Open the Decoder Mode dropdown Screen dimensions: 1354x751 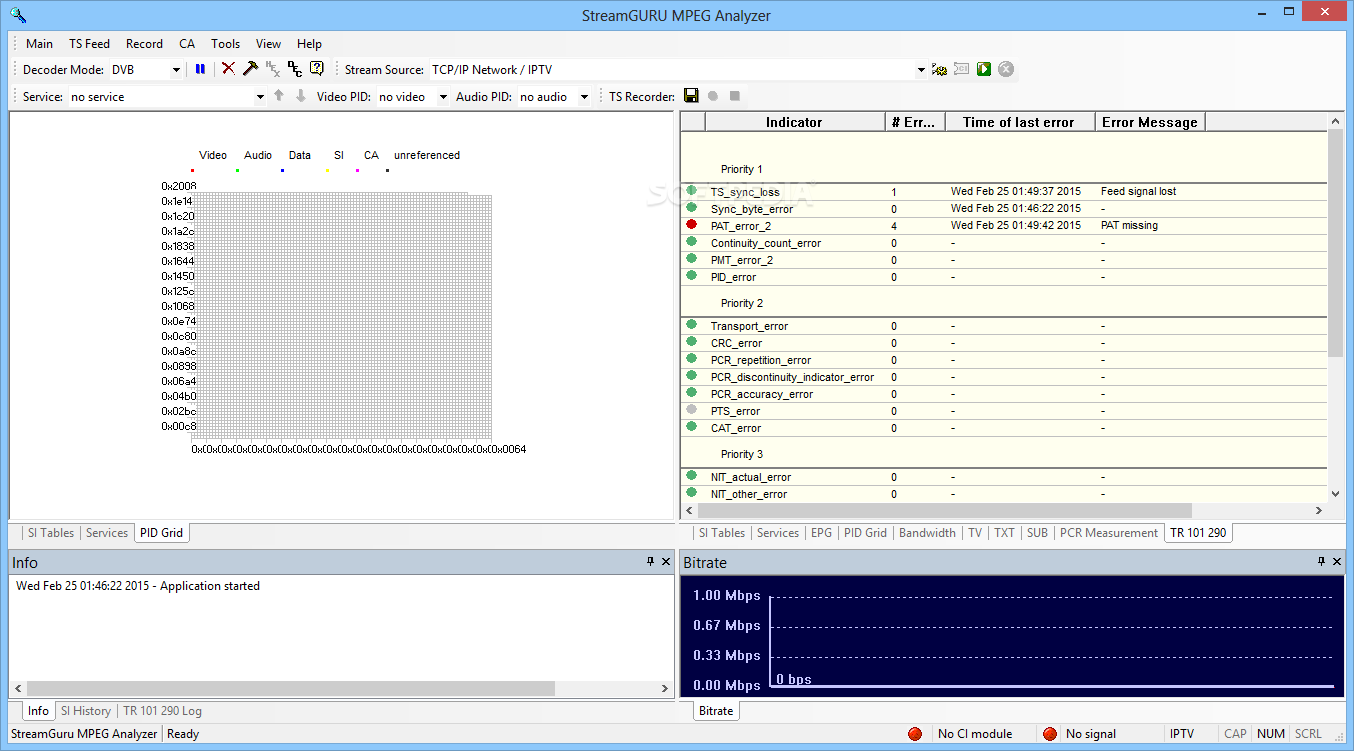pos(177,70)
